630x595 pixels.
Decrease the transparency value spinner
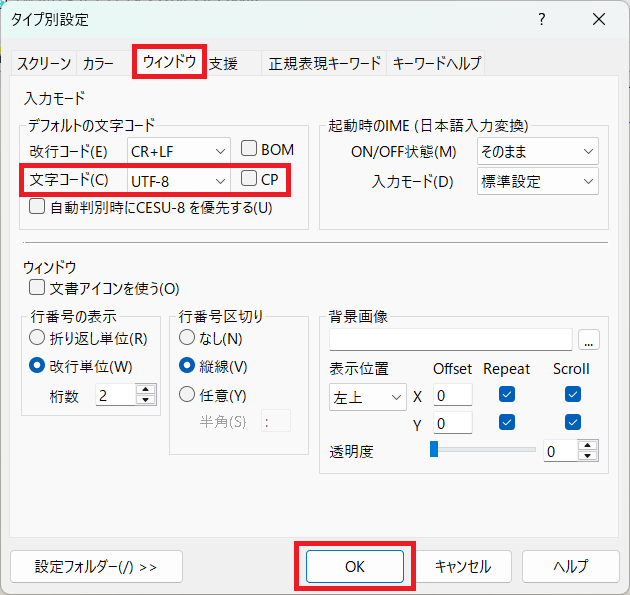pos(588,456)
